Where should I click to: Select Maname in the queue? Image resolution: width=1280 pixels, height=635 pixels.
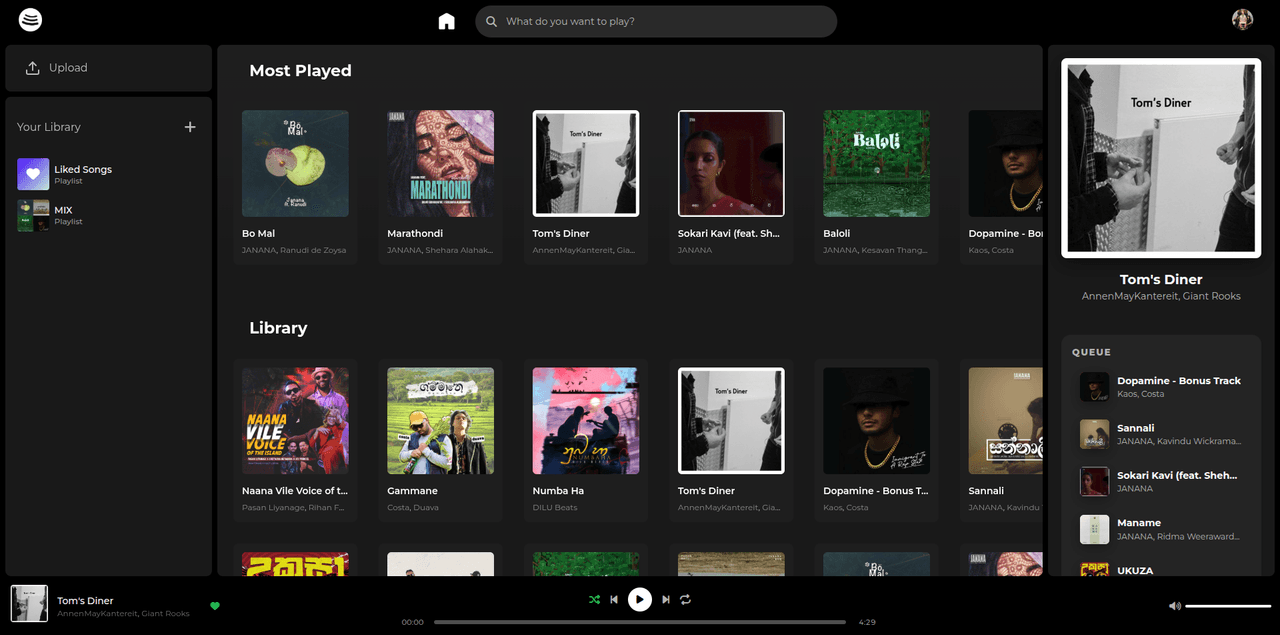[x=1161, y=529]
